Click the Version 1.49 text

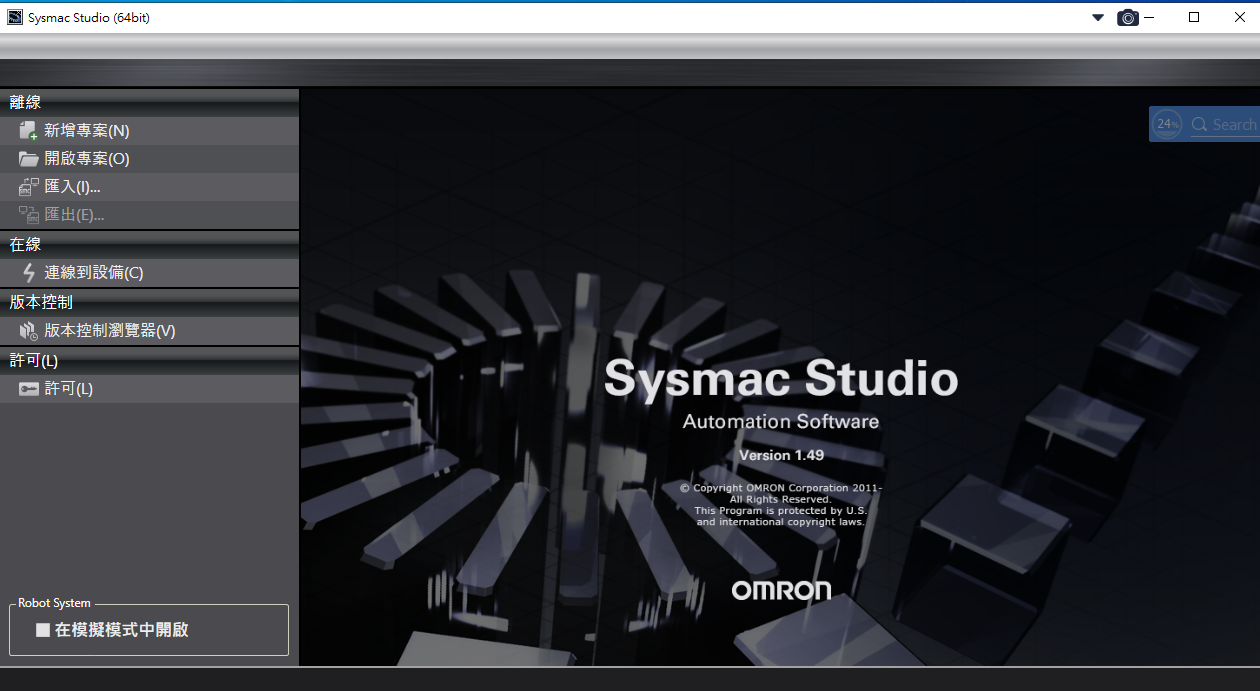781,455
